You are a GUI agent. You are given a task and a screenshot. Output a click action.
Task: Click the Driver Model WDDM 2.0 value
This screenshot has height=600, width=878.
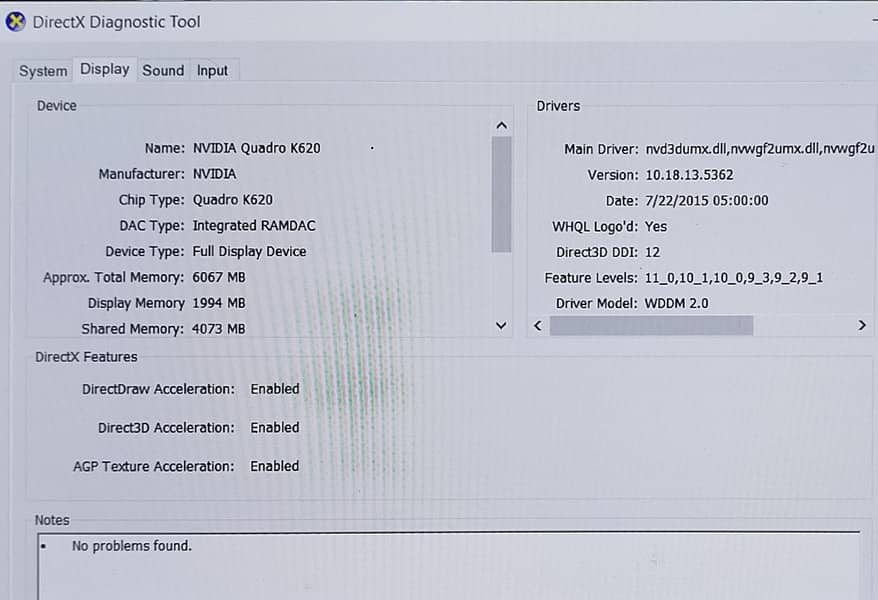(676, 303)
